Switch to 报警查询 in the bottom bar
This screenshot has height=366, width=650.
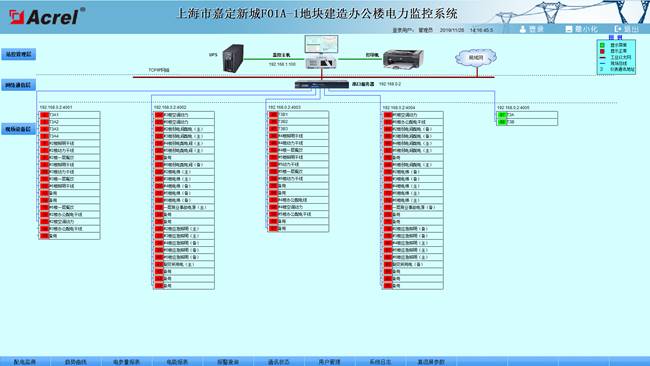point(228,362)
